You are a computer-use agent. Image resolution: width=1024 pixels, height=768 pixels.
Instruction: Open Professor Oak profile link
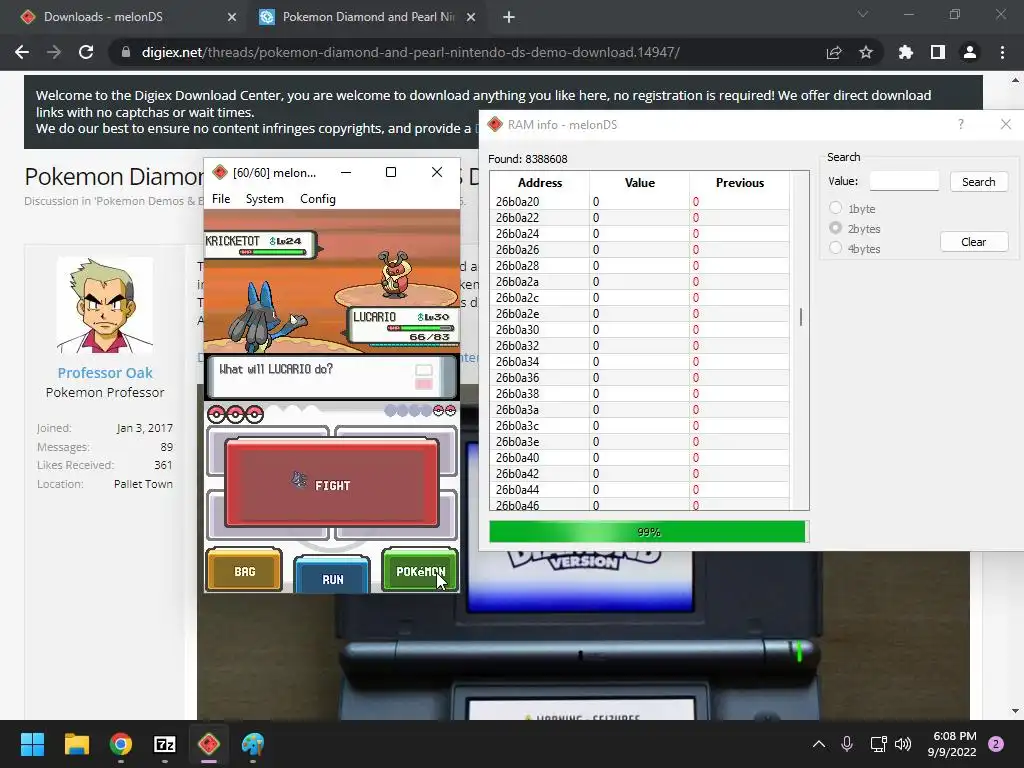[104, 373]
